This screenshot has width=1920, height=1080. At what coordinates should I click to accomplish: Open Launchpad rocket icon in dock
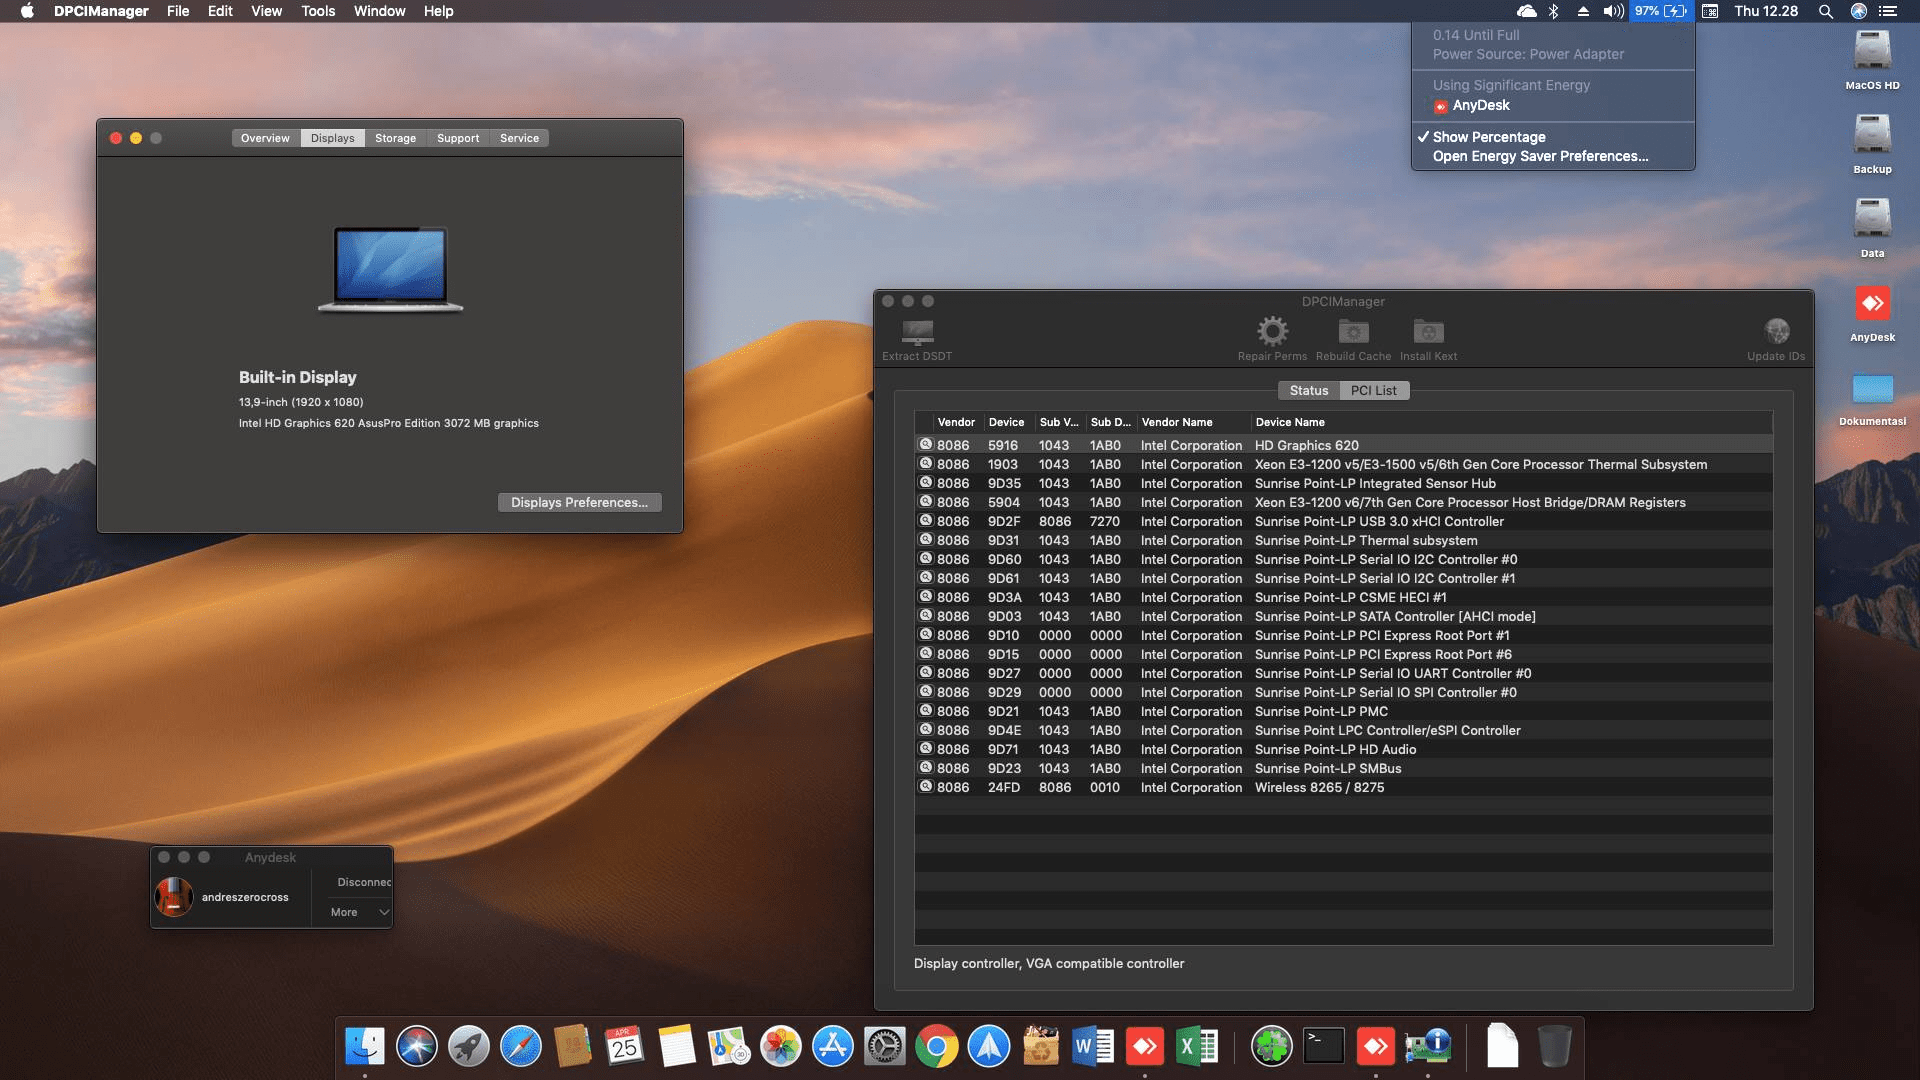tap(469, 1047)
